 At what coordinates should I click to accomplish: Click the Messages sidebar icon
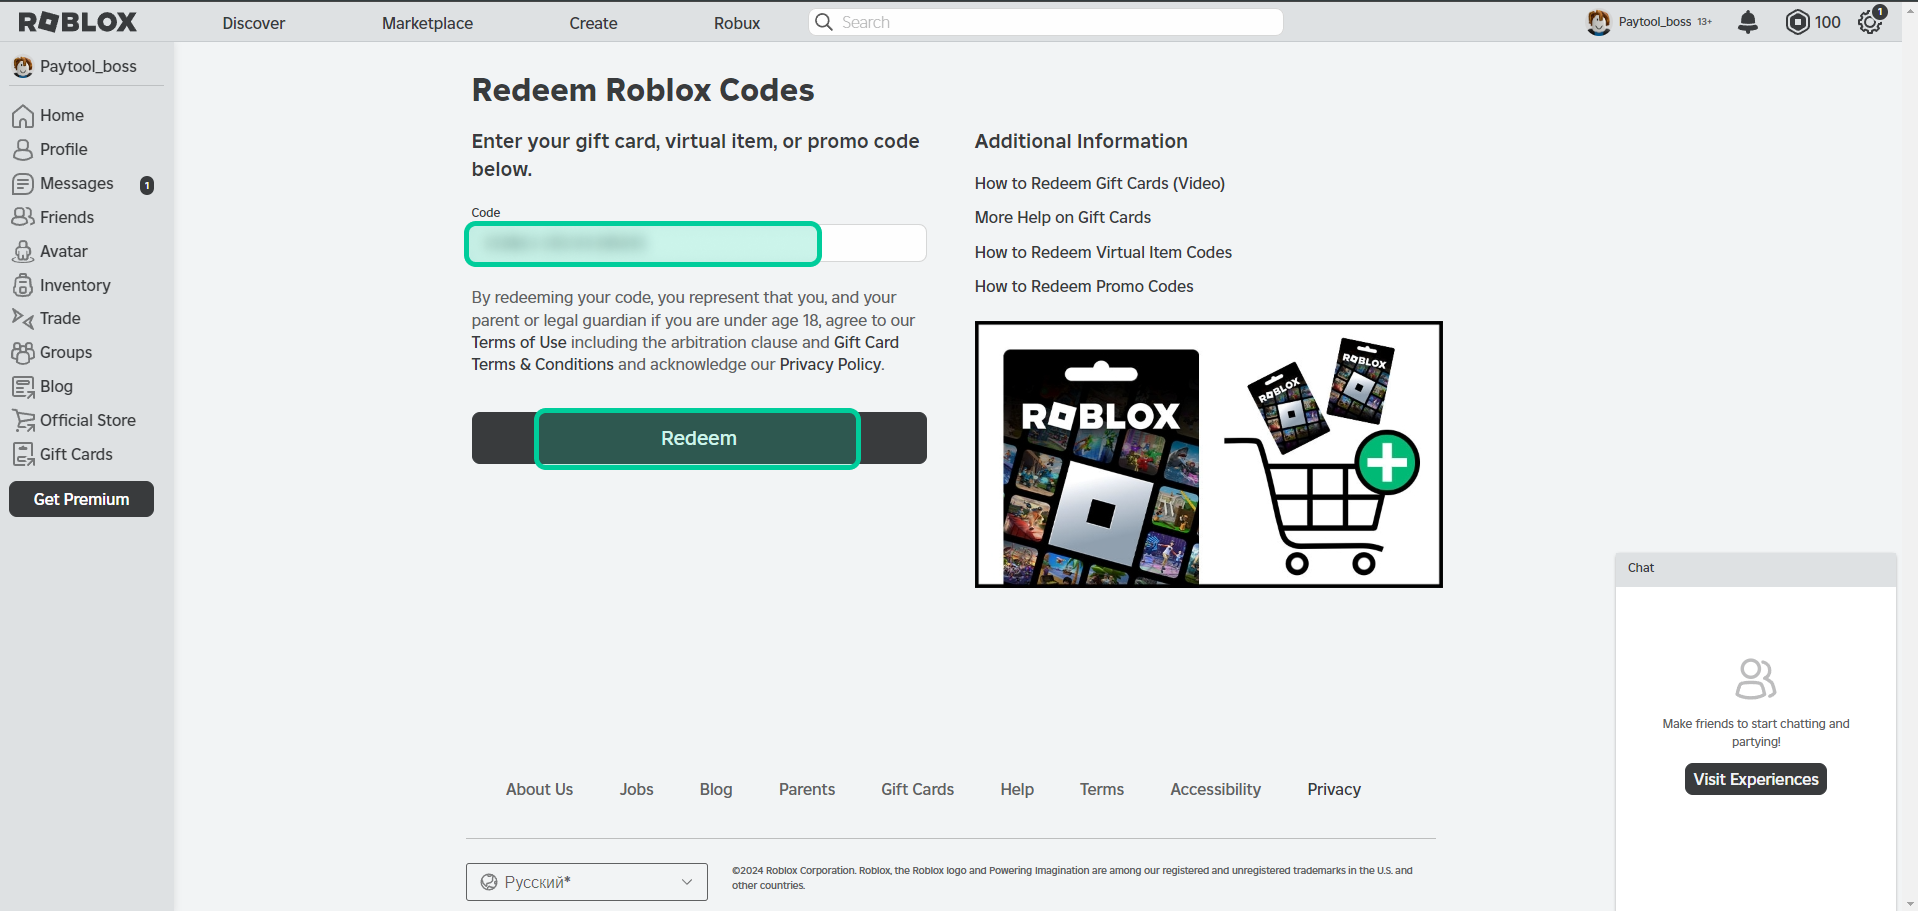23,184
